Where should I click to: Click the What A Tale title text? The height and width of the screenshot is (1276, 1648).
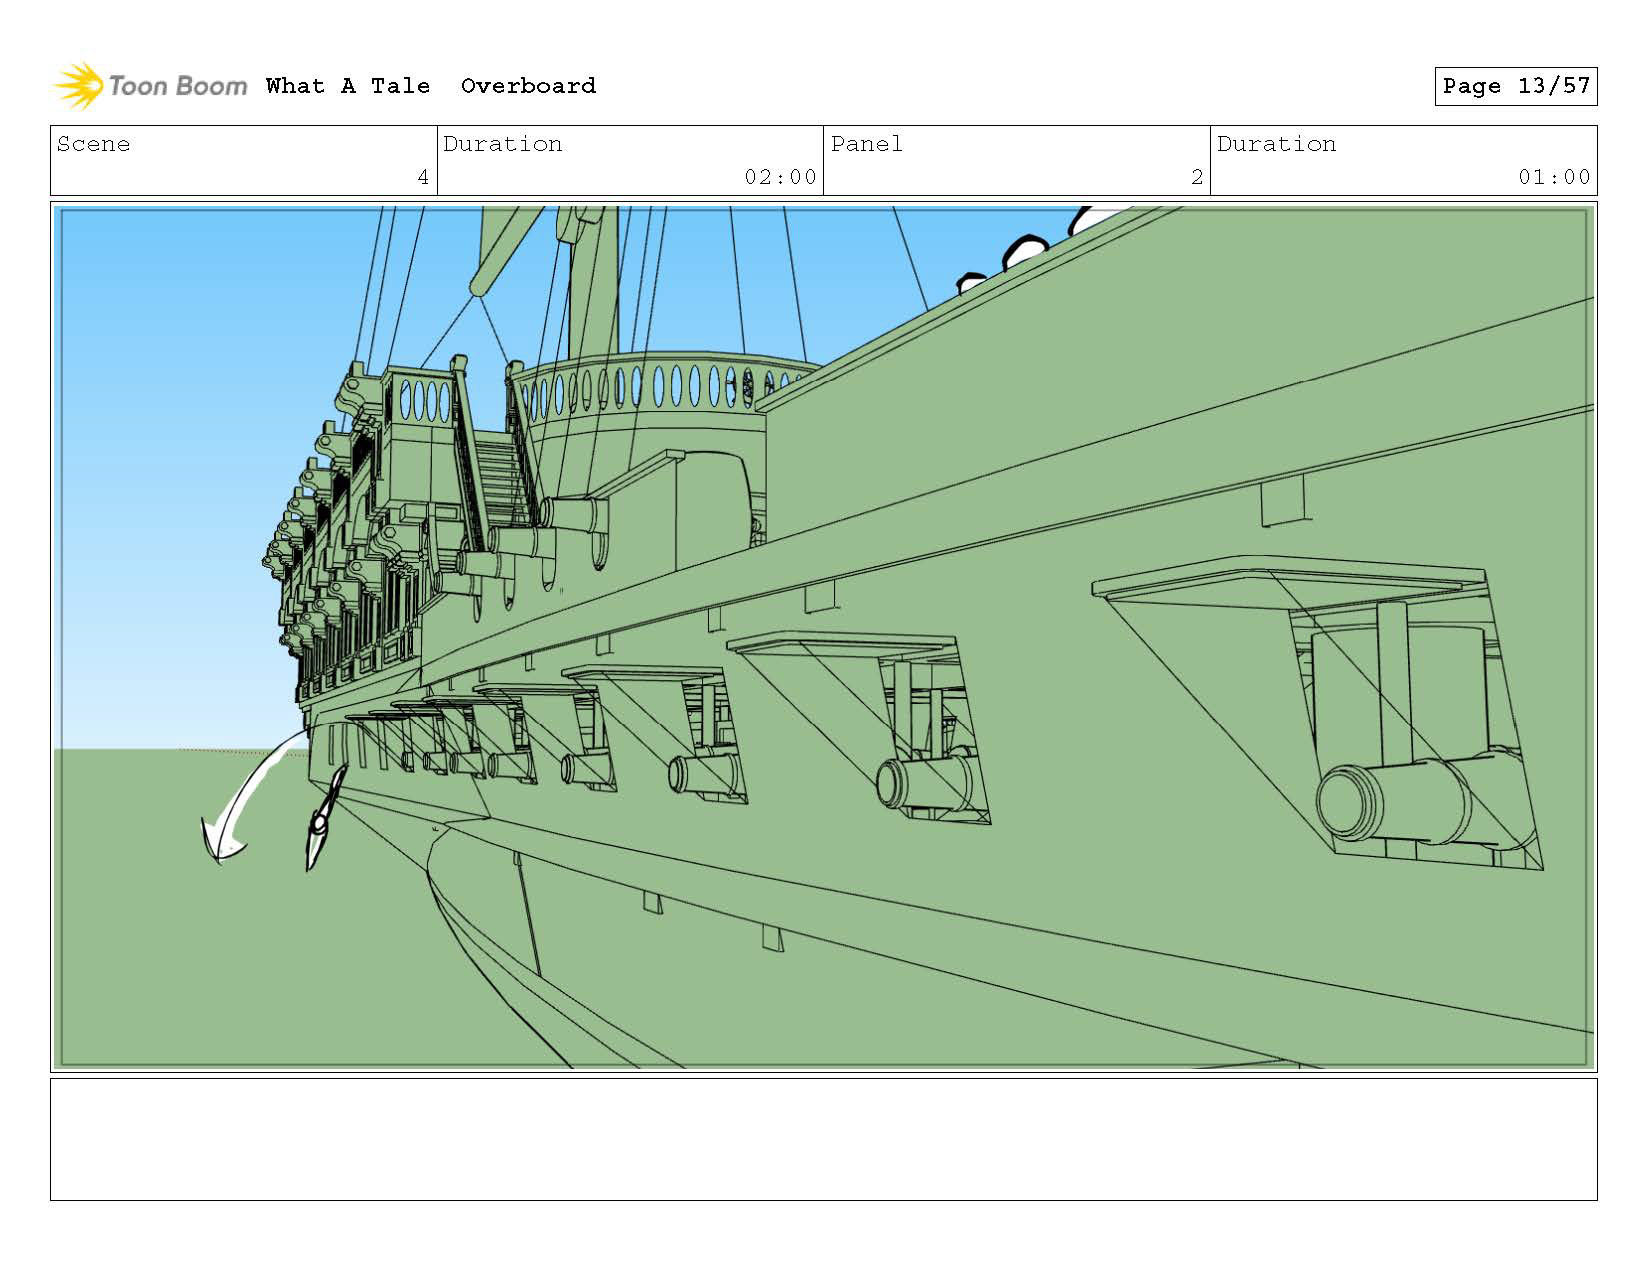[348, 86]
